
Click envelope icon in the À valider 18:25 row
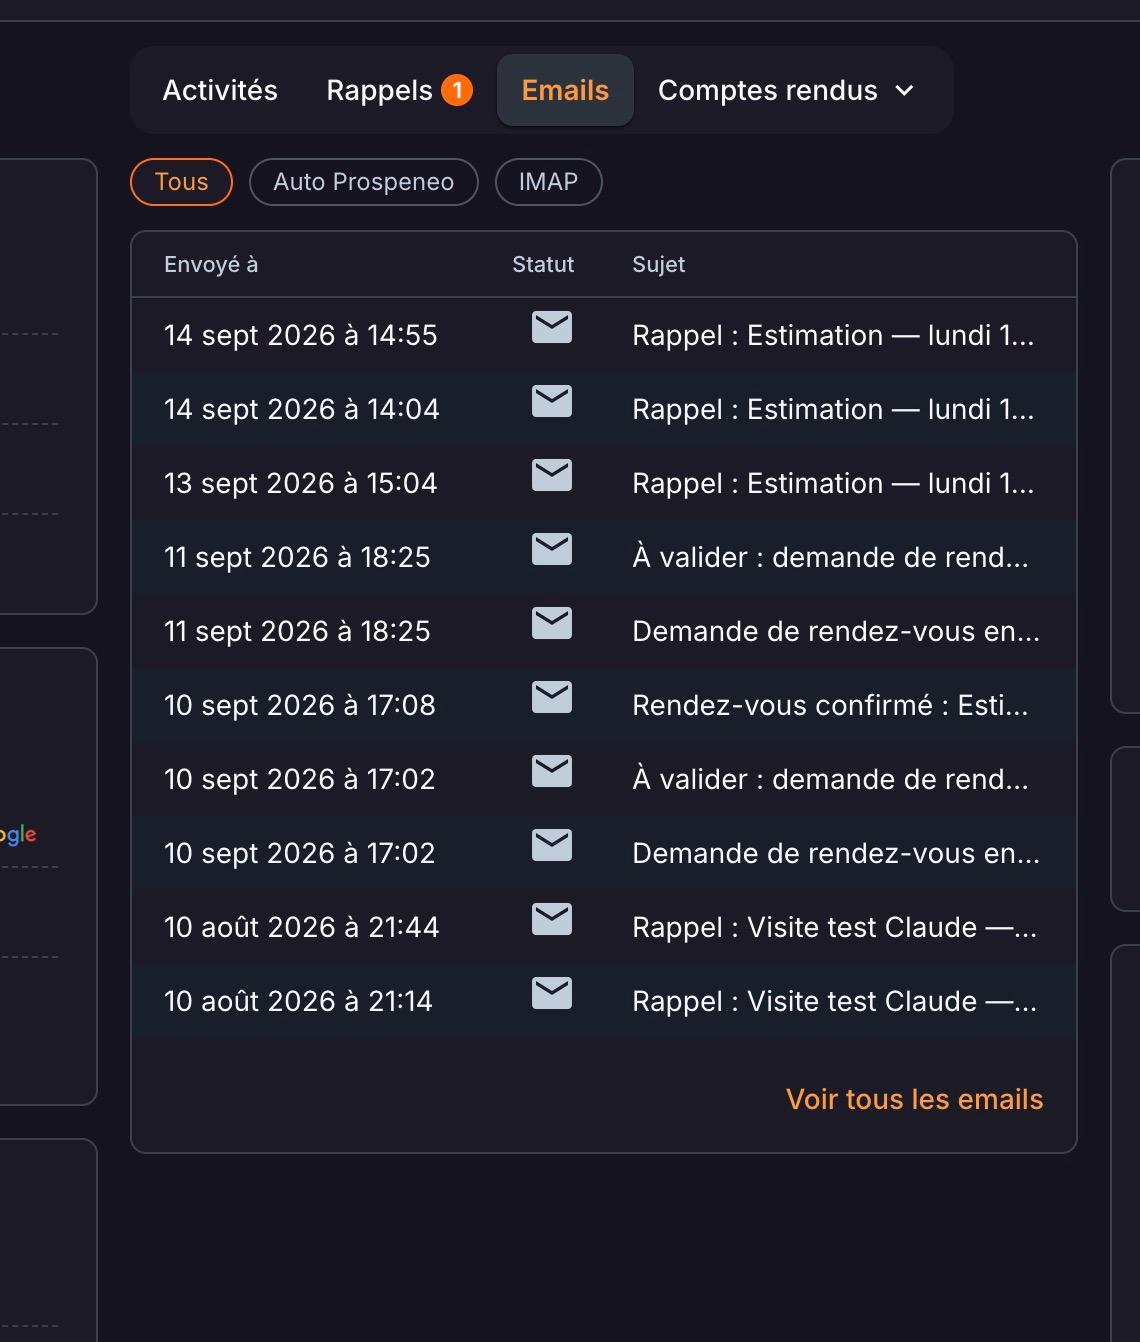point(552,549)
